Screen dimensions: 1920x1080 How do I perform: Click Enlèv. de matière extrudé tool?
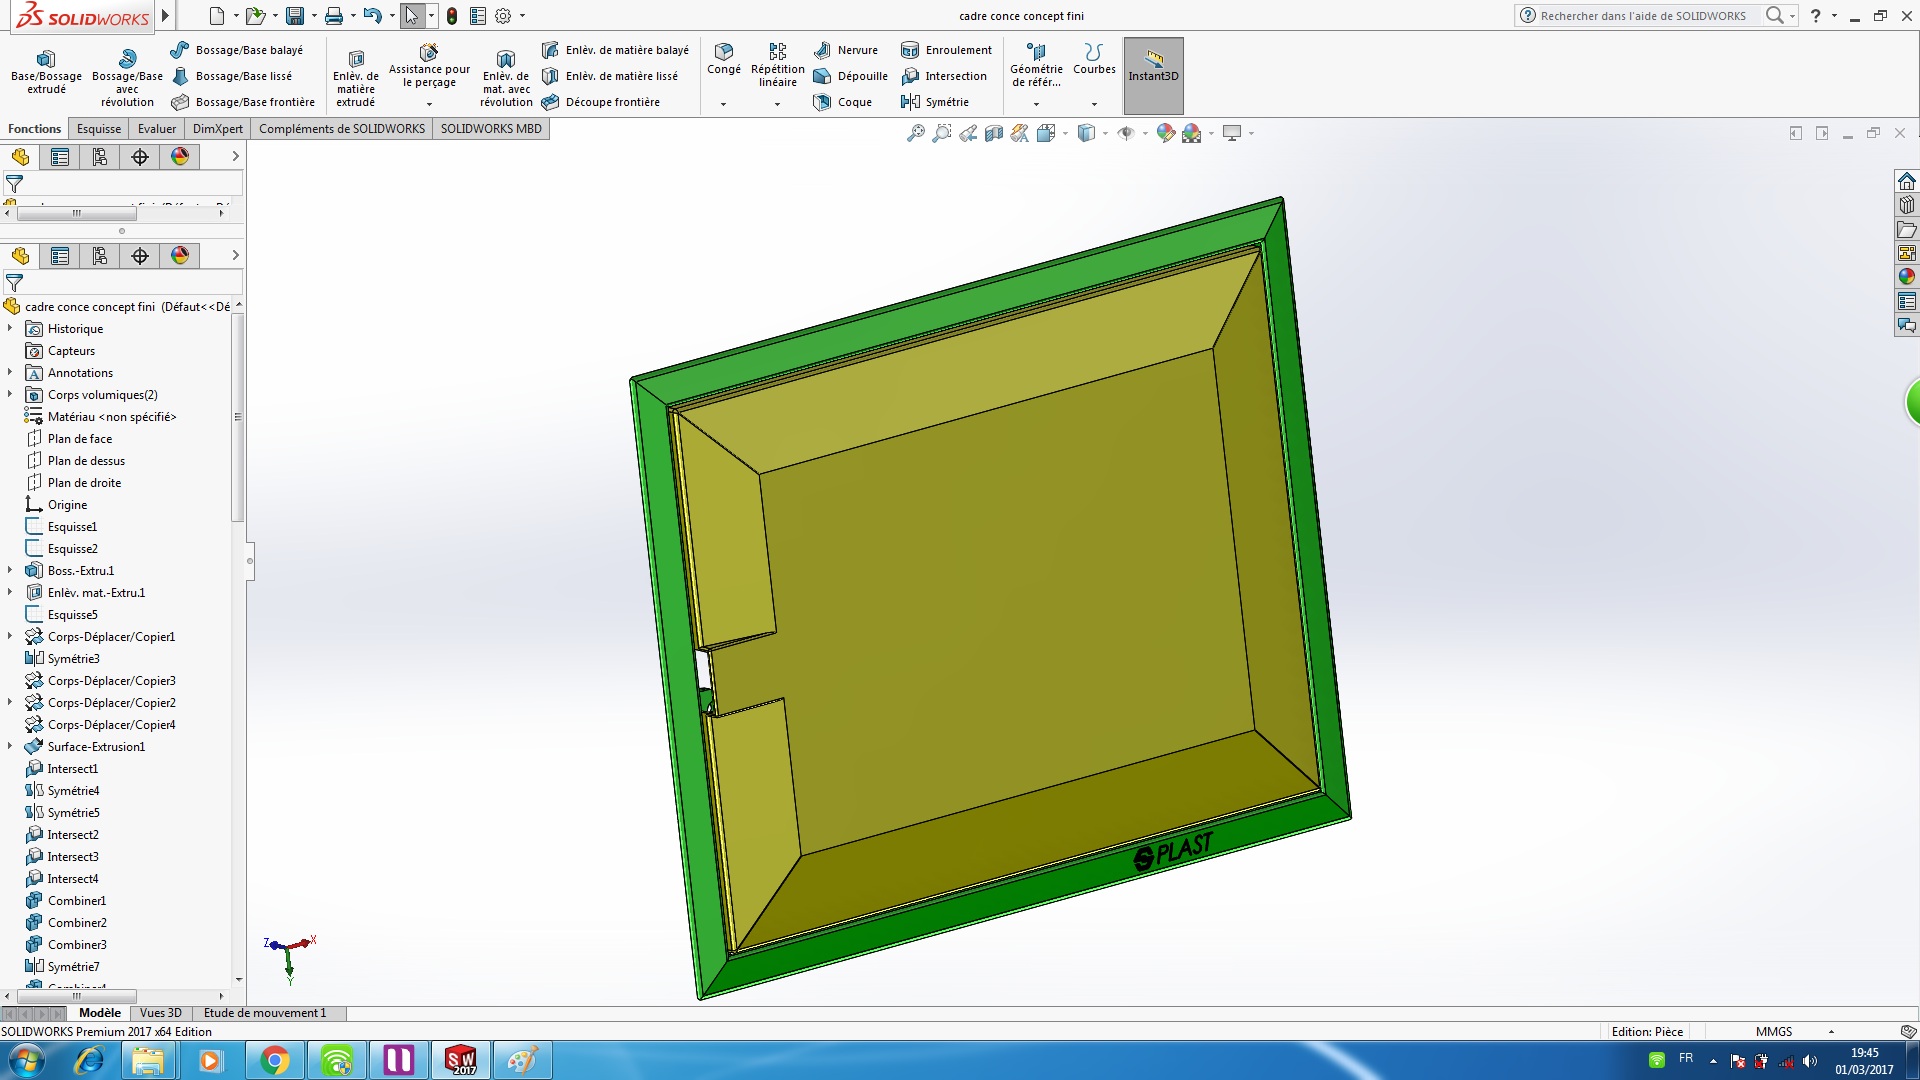tap(355, 75)
